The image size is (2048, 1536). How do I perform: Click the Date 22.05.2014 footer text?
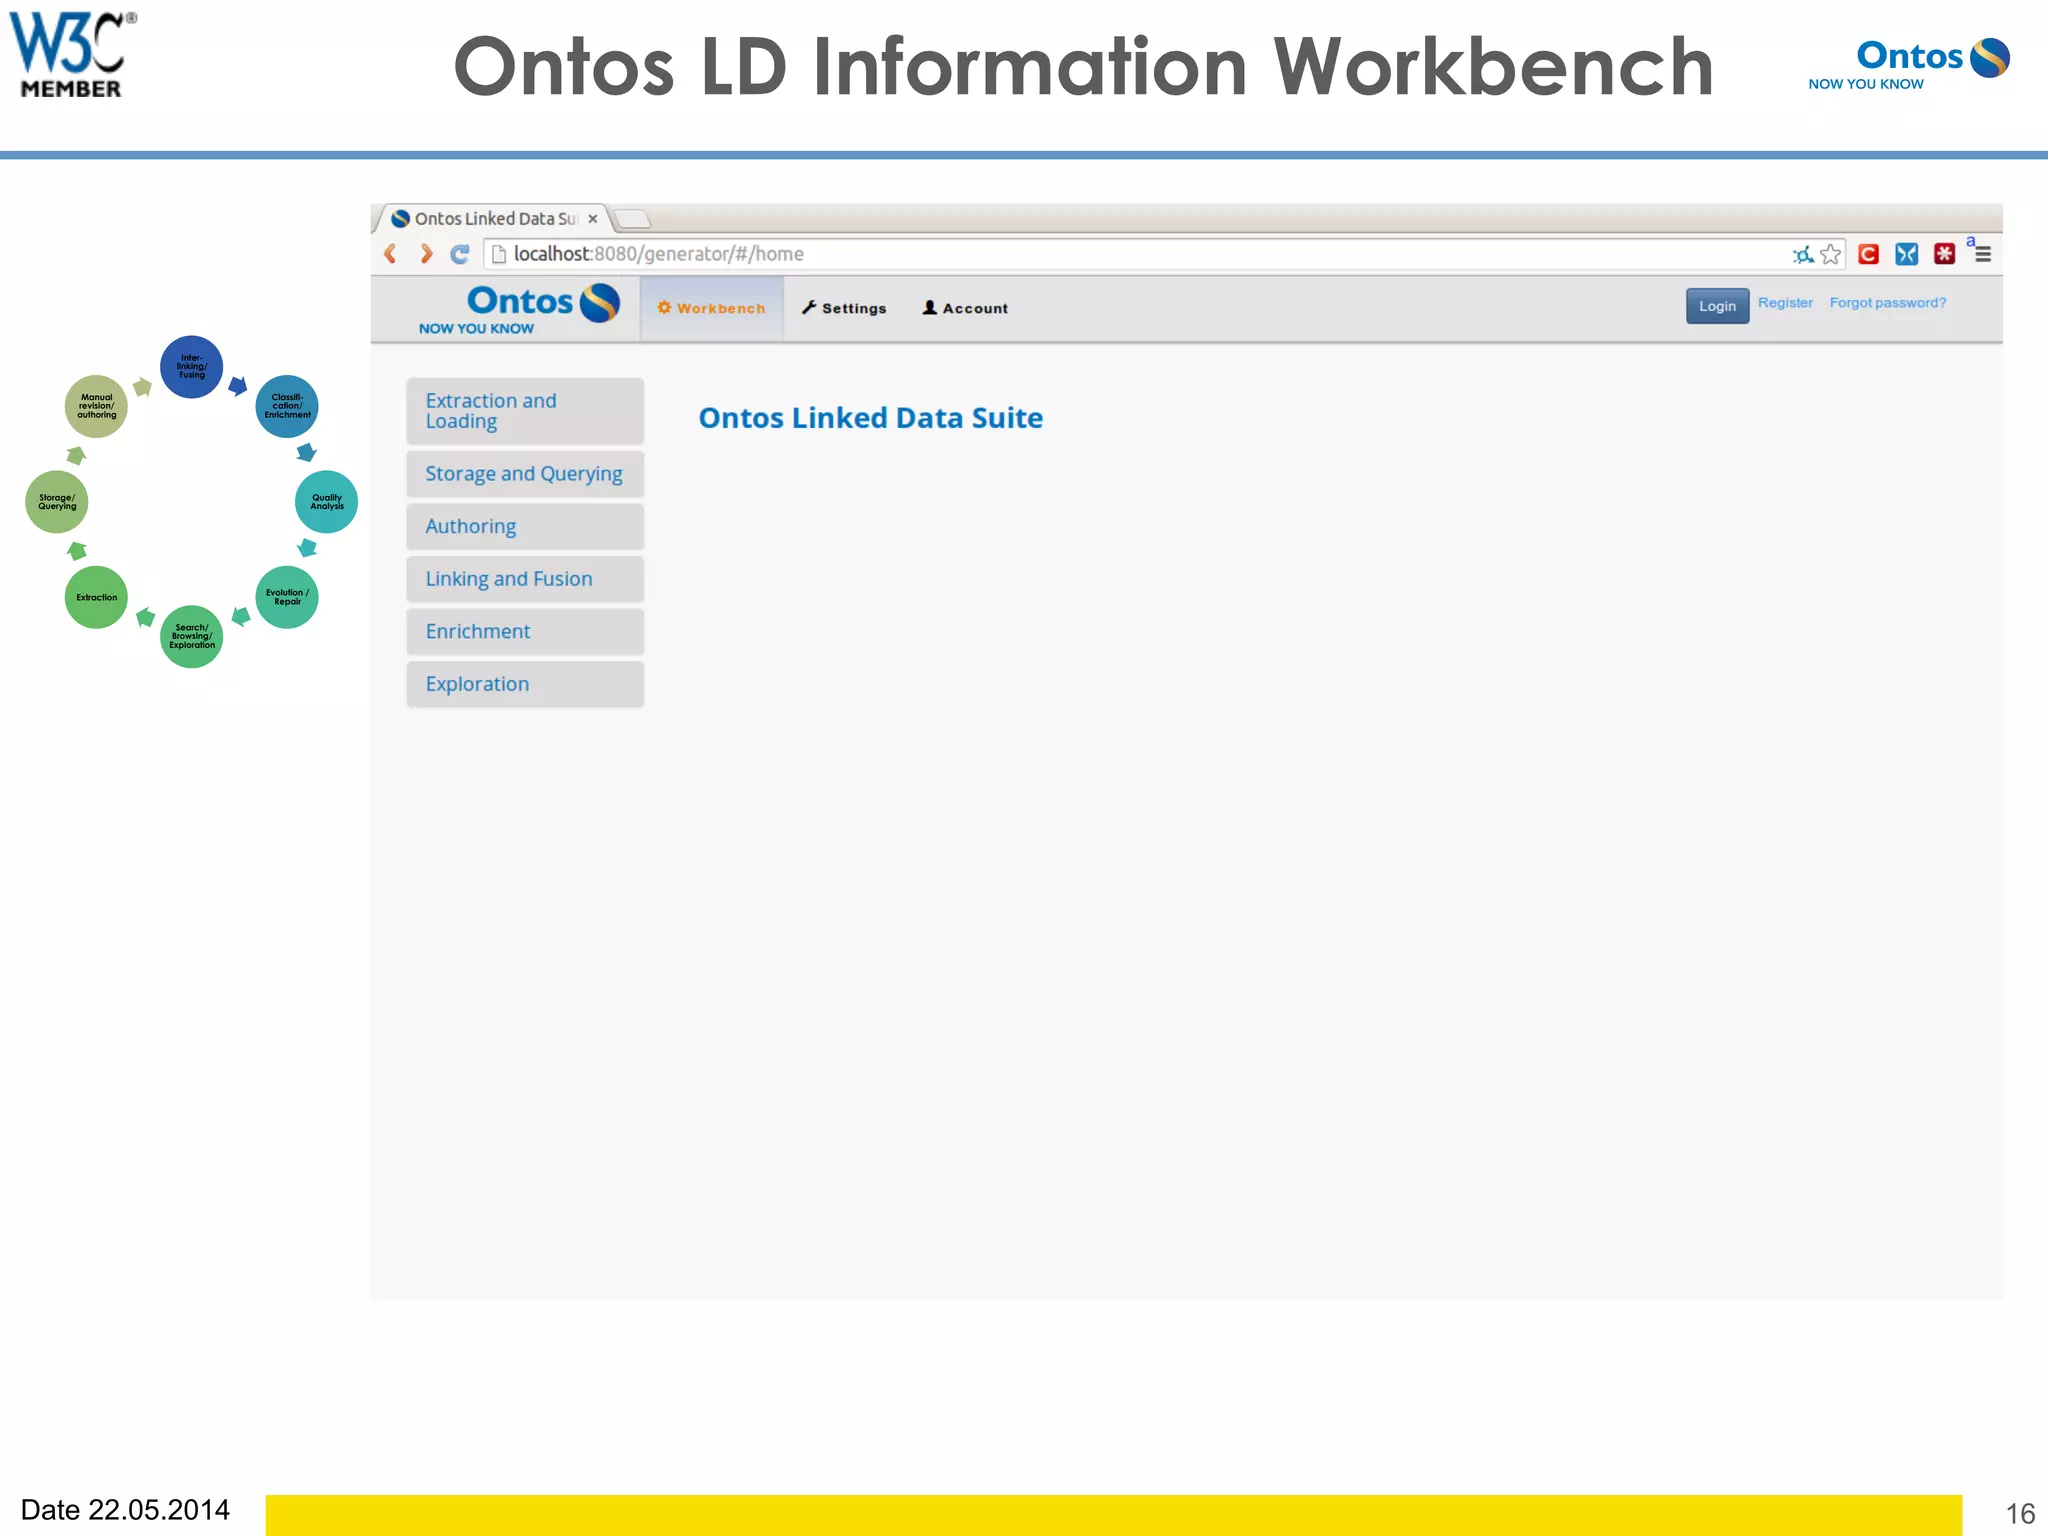125,1510
